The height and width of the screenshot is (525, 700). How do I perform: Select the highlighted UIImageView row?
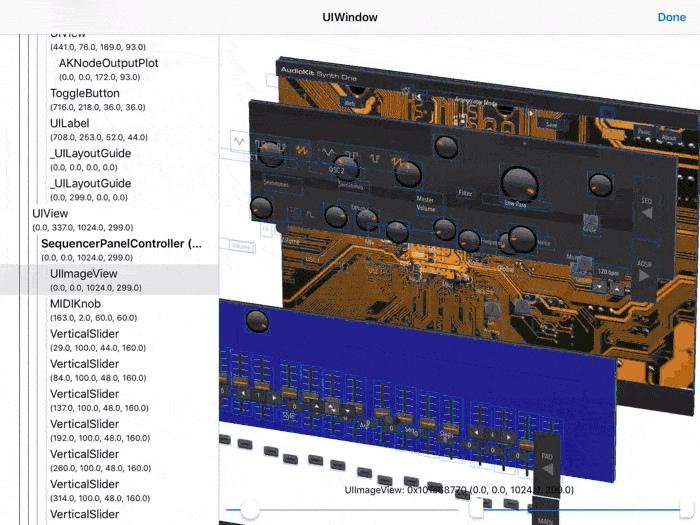109,280
